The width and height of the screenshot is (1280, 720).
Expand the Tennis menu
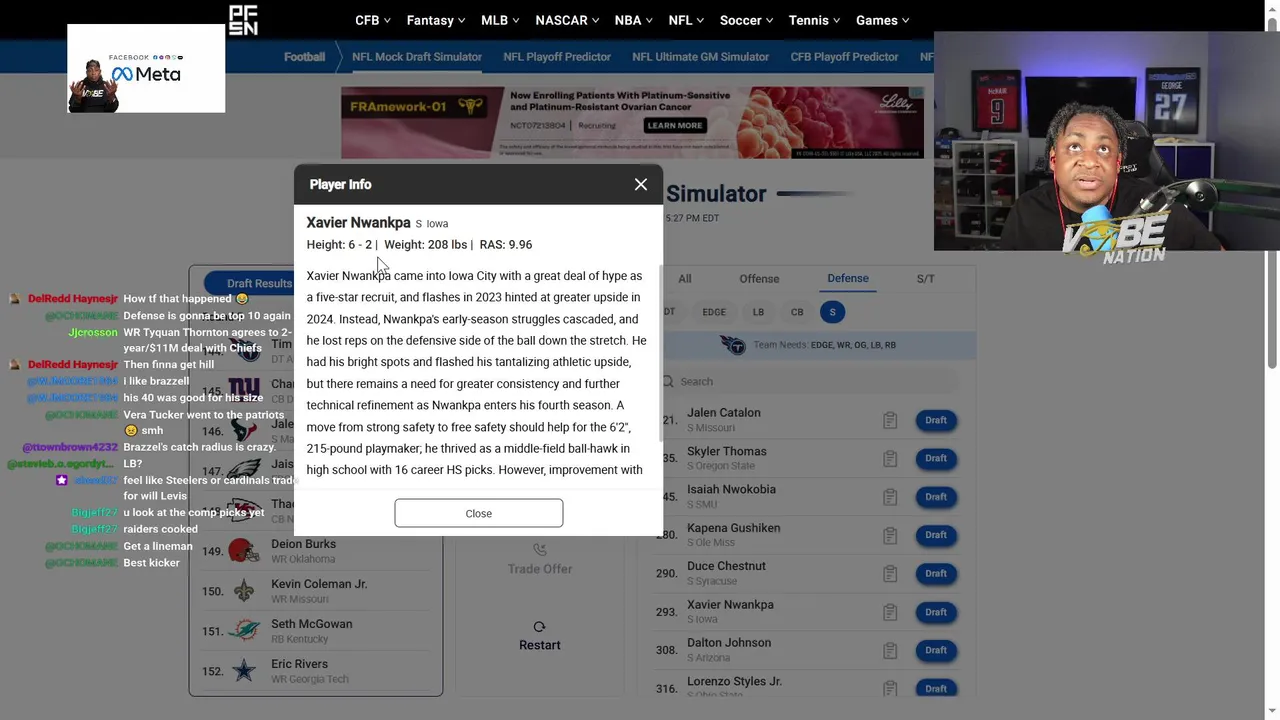pyautogui.click(x=814, y=20)
